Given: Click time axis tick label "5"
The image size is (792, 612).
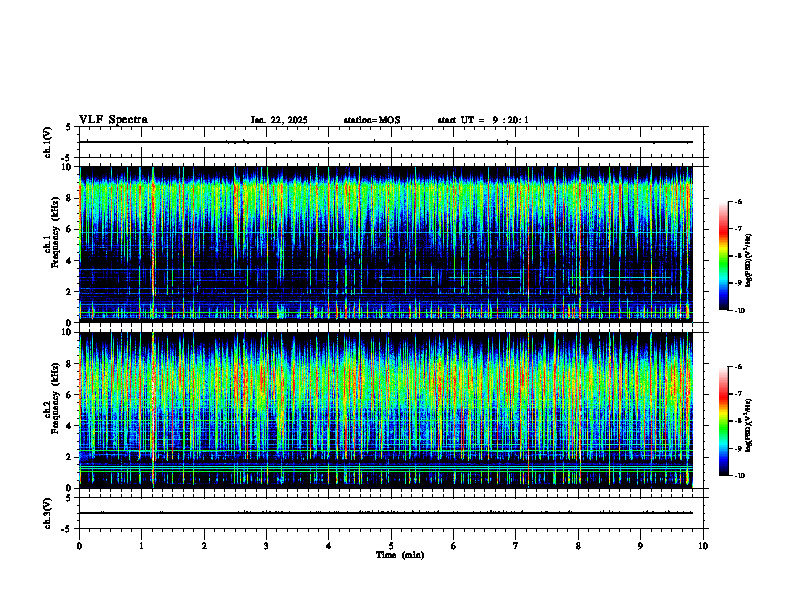Looking at the screenshot, I should [x=391, y=546].
